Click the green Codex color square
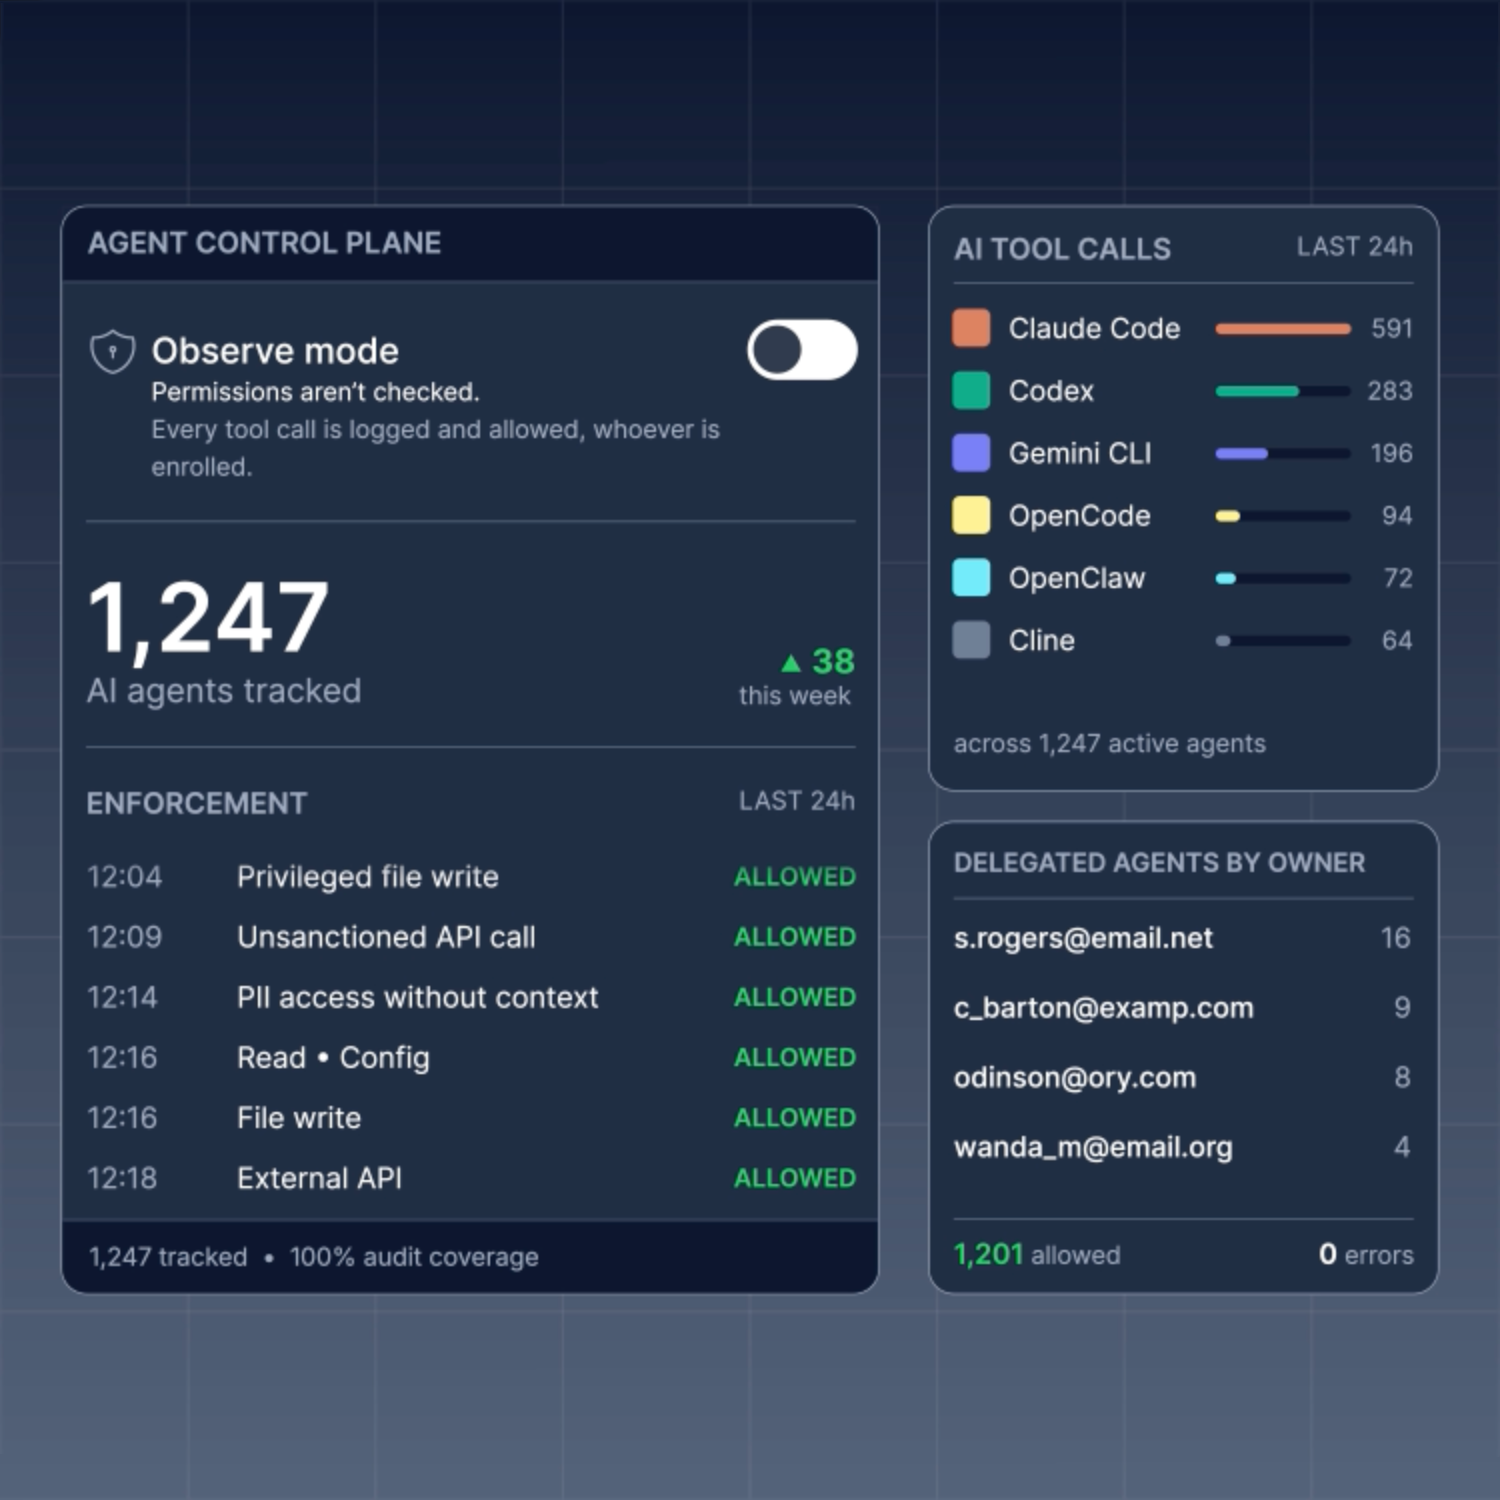1500x1500 pixels. point(971,390)
